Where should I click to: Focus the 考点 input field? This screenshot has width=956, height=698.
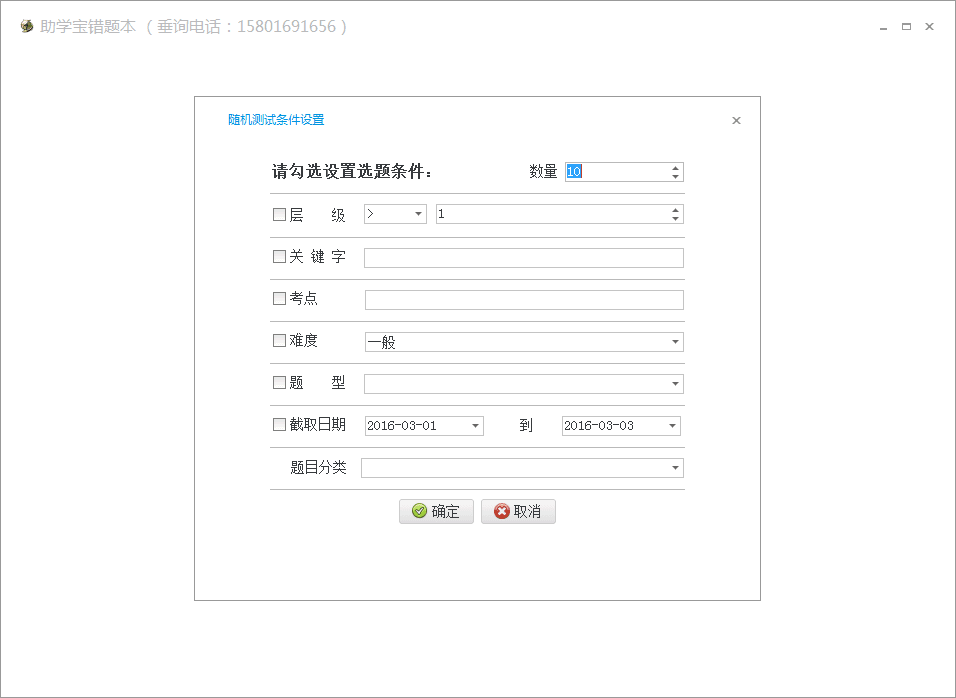click(x=523, y=300)
